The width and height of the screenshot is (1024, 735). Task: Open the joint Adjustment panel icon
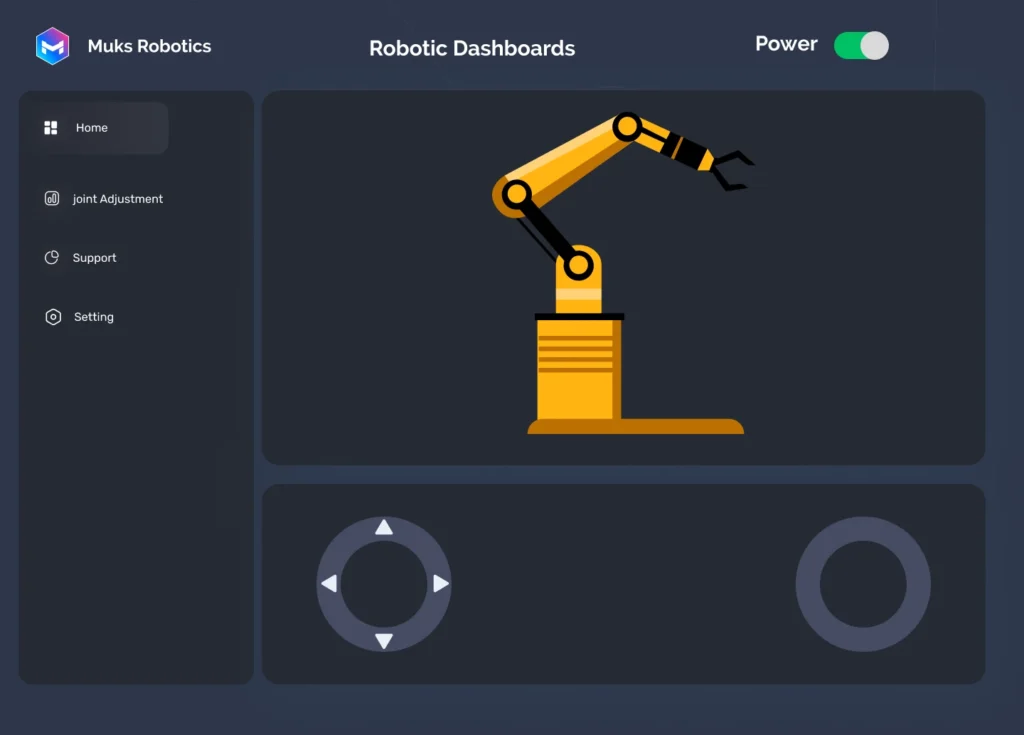(x=52, y=198)
